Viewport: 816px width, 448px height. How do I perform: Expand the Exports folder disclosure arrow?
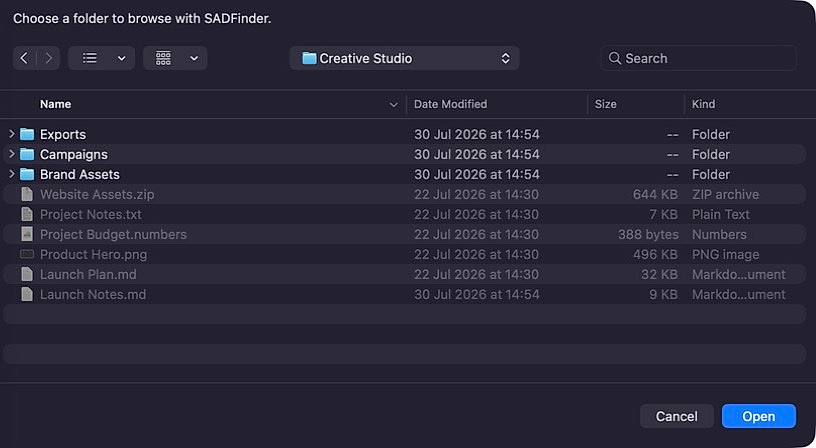point(11,134)
